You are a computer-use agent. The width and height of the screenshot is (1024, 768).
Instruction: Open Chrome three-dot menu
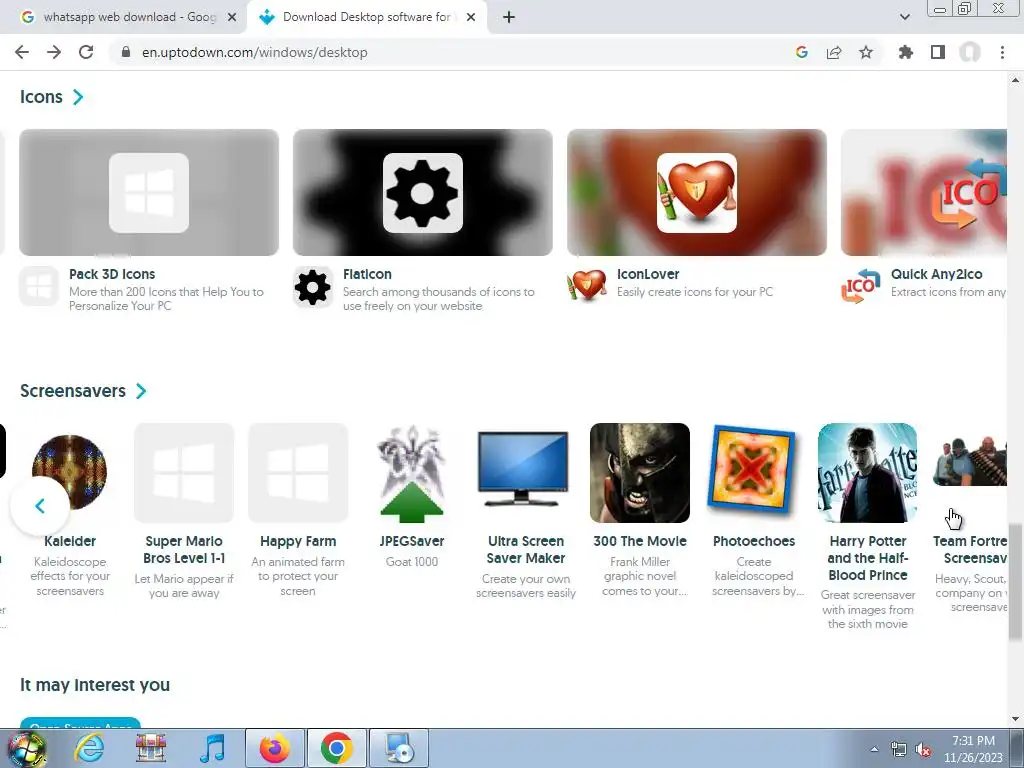point(1002,52)
